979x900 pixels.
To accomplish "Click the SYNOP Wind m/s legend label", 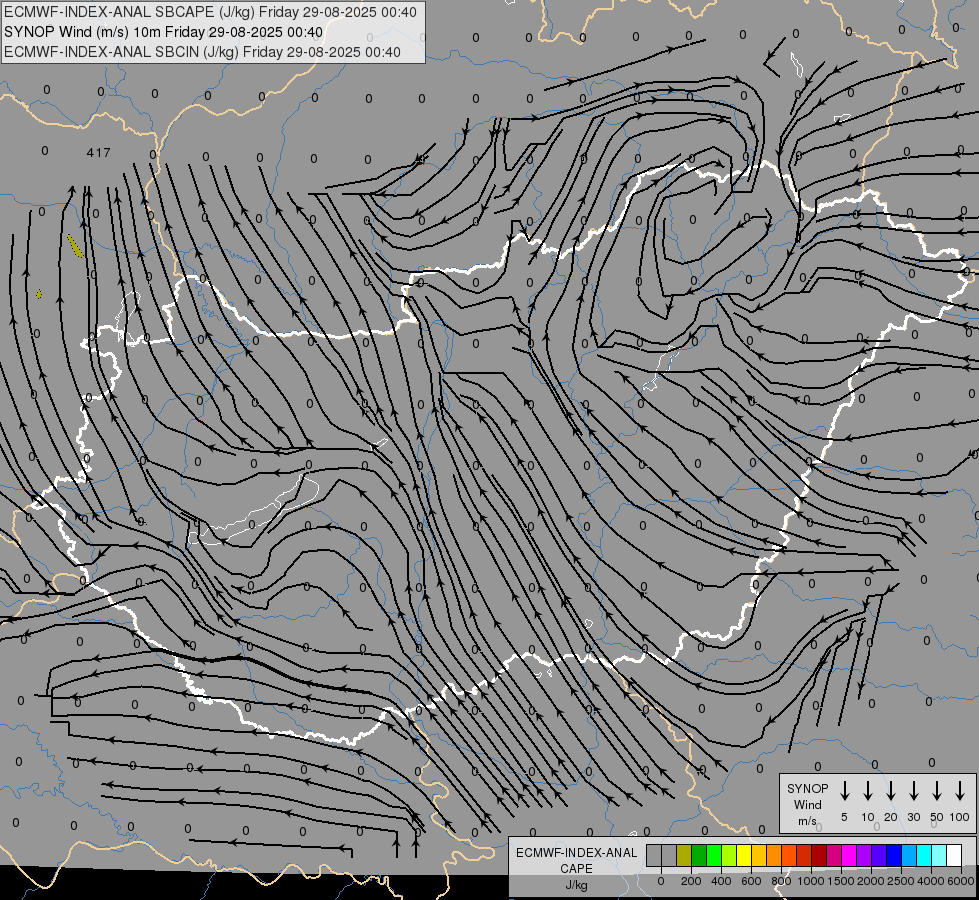I will coord(807,804).
